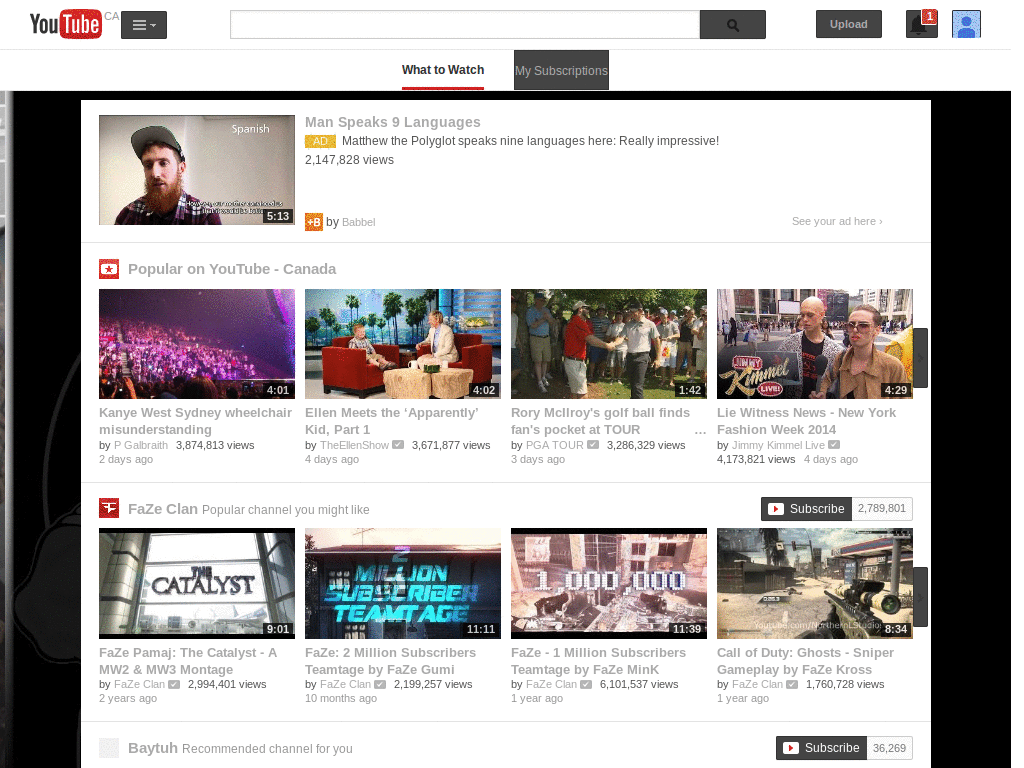Open FaZe Pamaj: The Catalyst title
This screenshot has width=1024, height=768.
tap(188, 661)
